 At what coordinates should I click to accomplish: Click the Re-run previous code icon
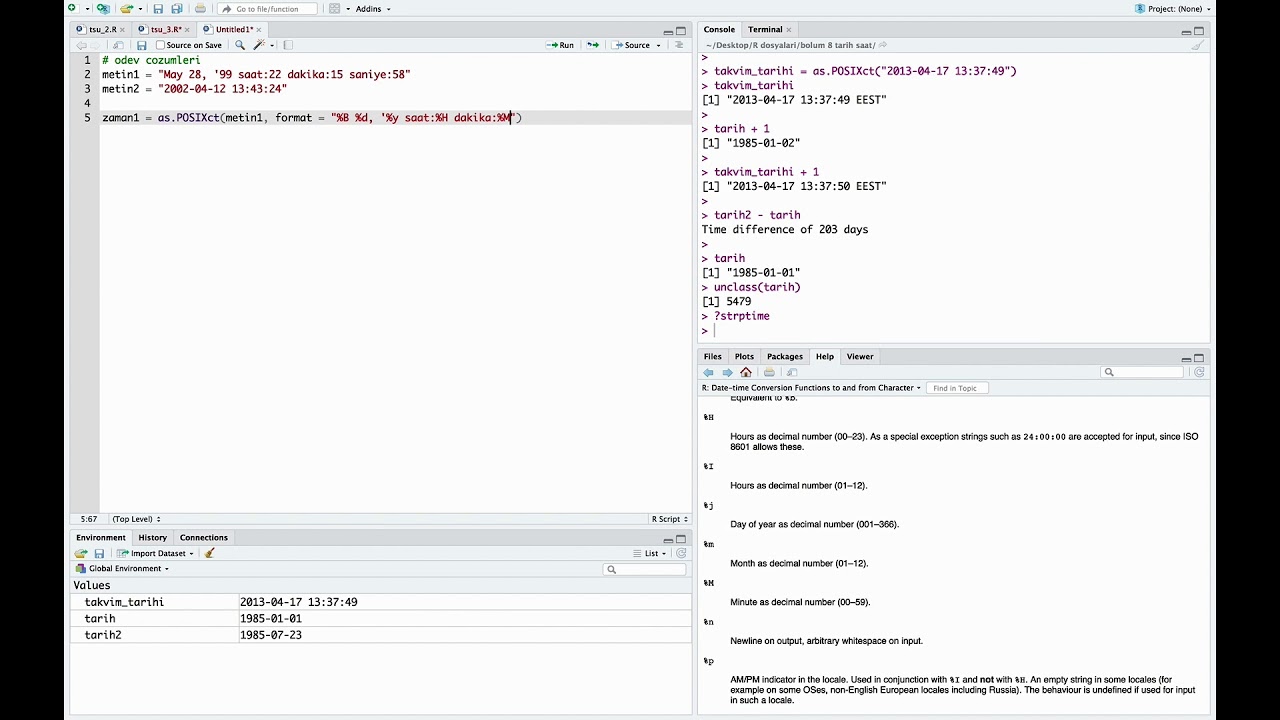click(593, 45)
